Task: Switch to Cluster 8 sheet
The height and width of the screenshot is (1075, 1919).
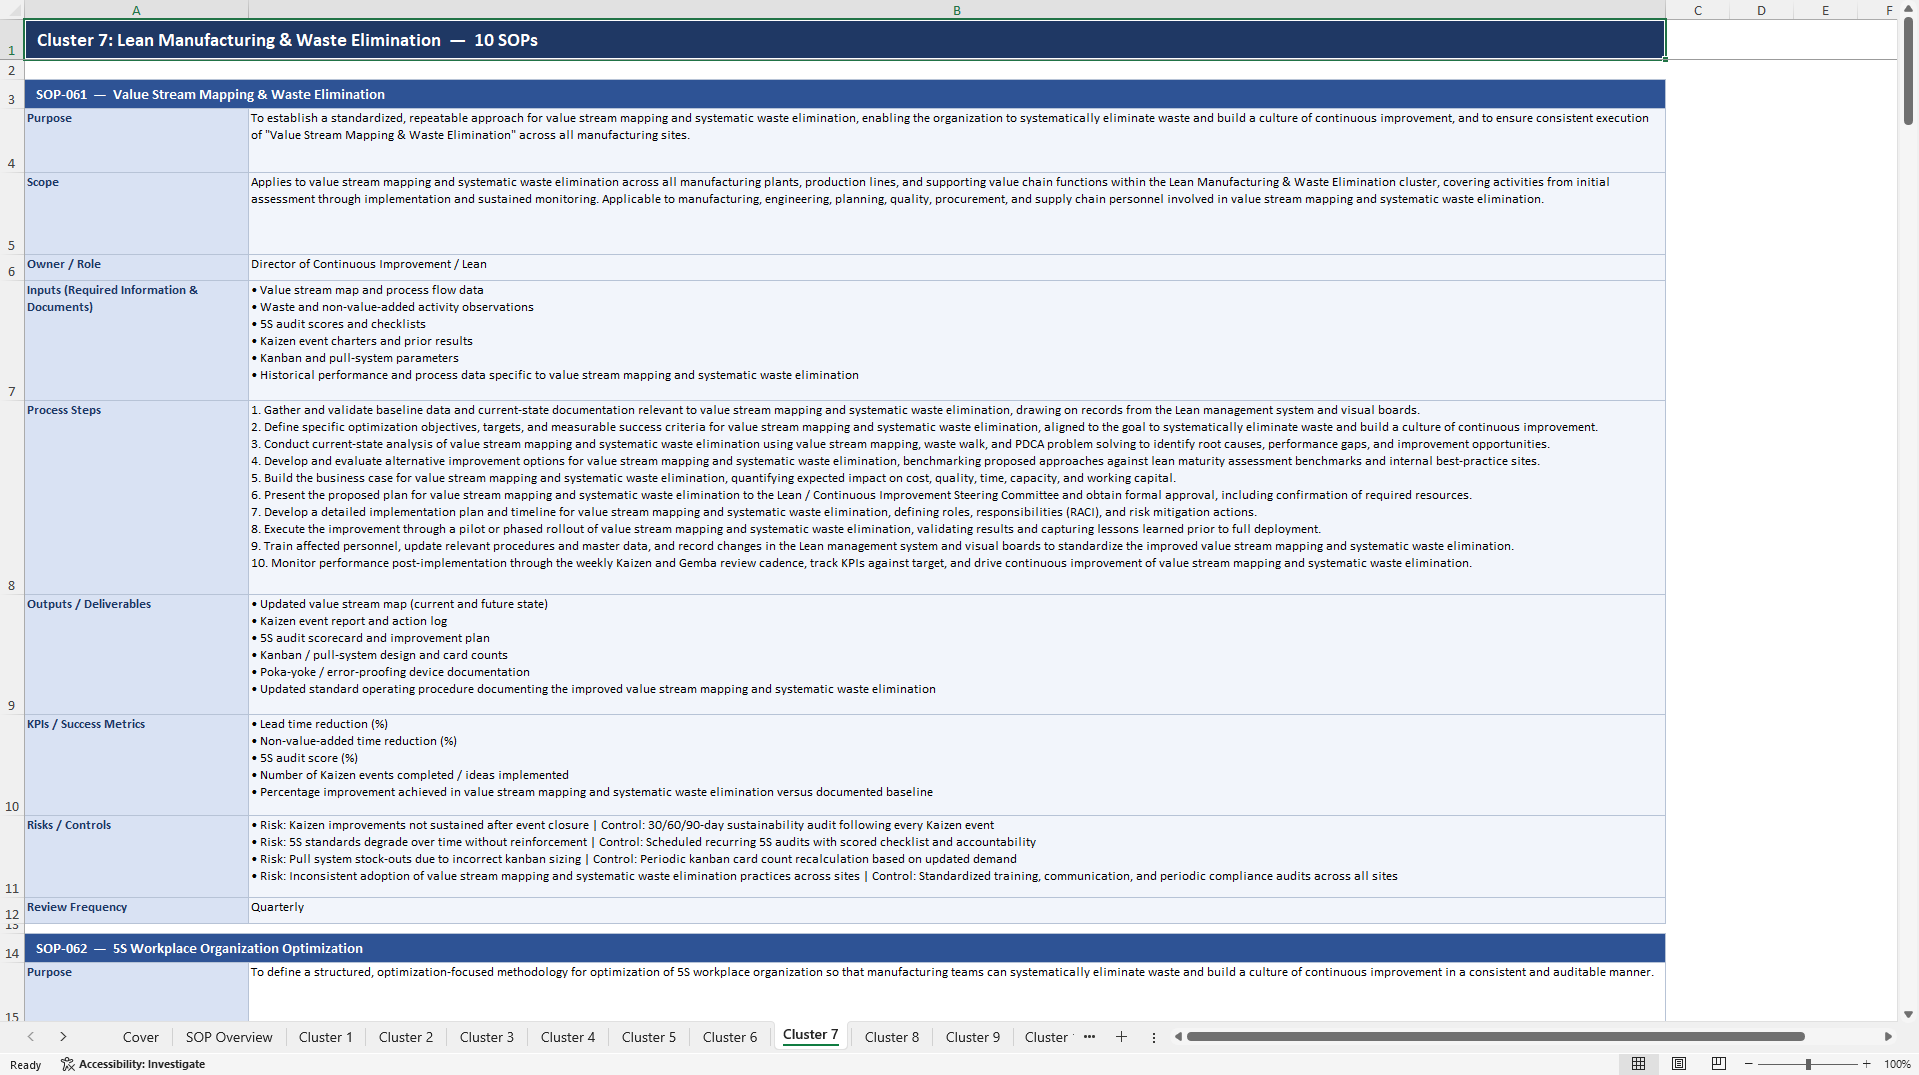Action: point(892,1037)
